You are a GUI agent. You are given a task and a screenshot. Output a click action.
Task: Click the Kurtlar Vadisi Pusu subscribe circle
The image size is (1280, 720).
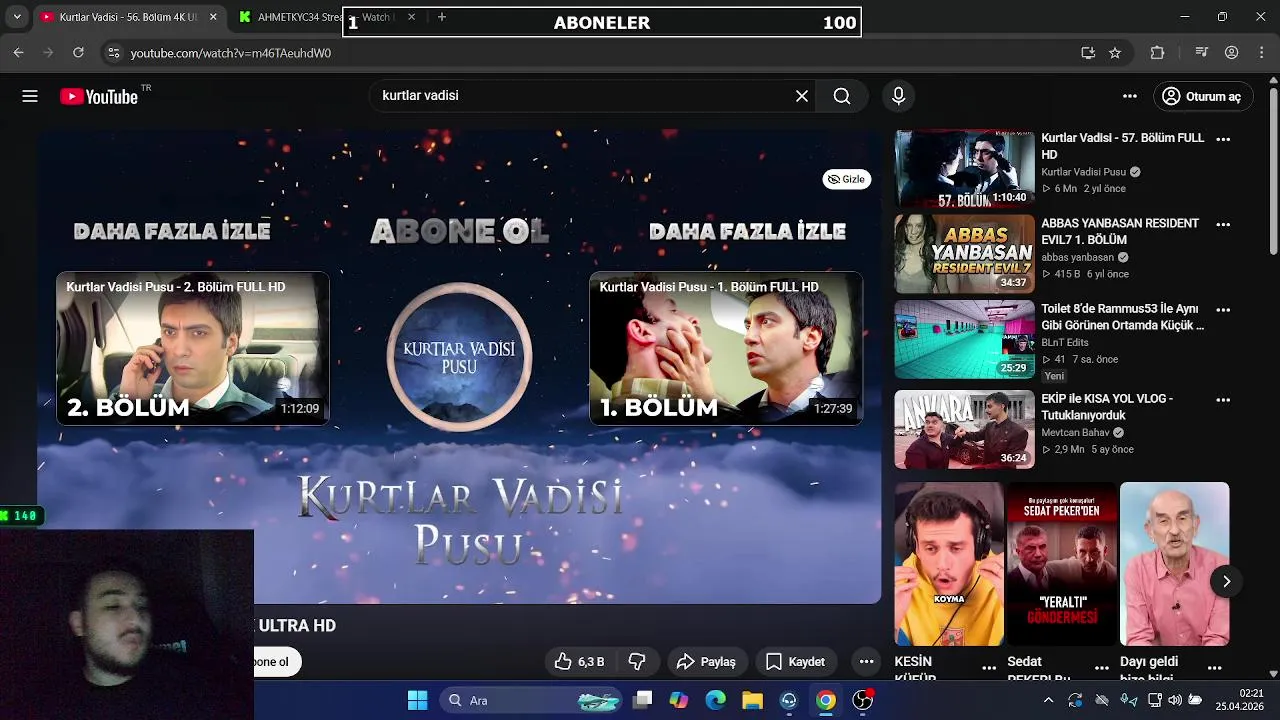point(459,357)
